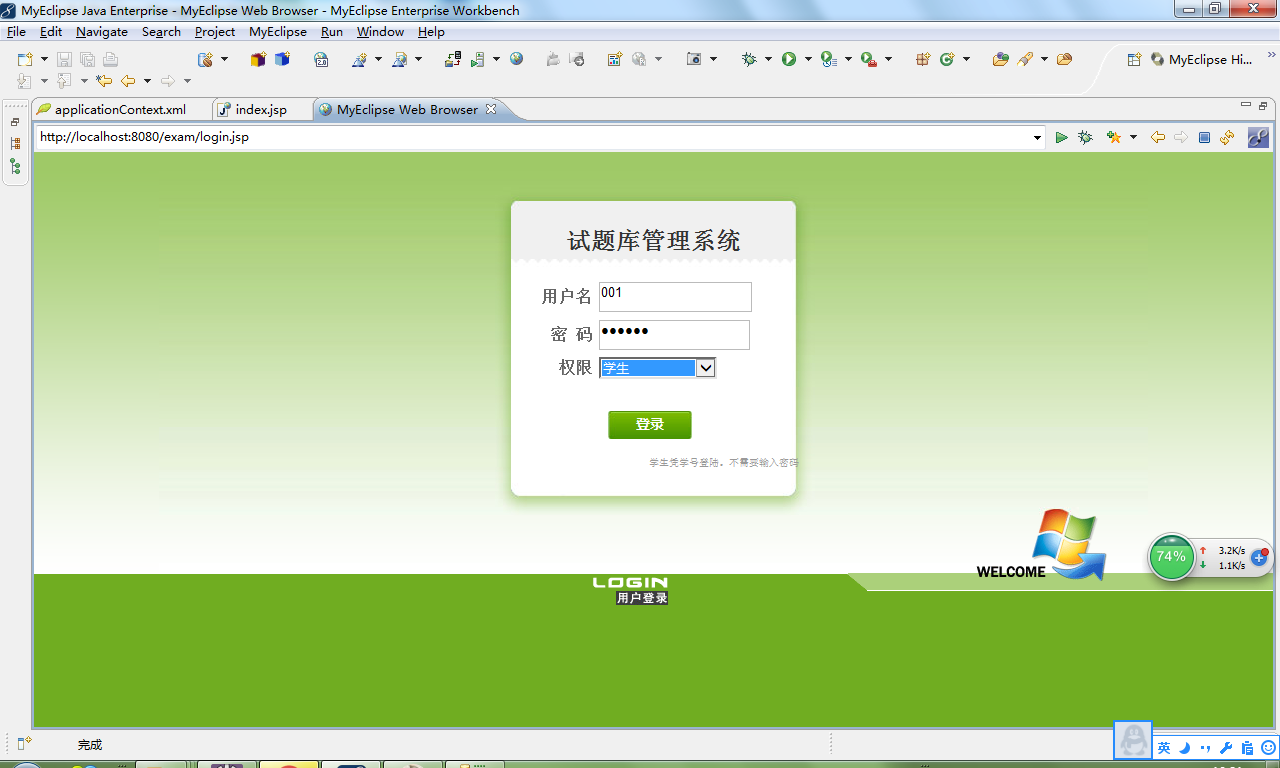Click the 74% circular progress indicator in tray

1171,557
